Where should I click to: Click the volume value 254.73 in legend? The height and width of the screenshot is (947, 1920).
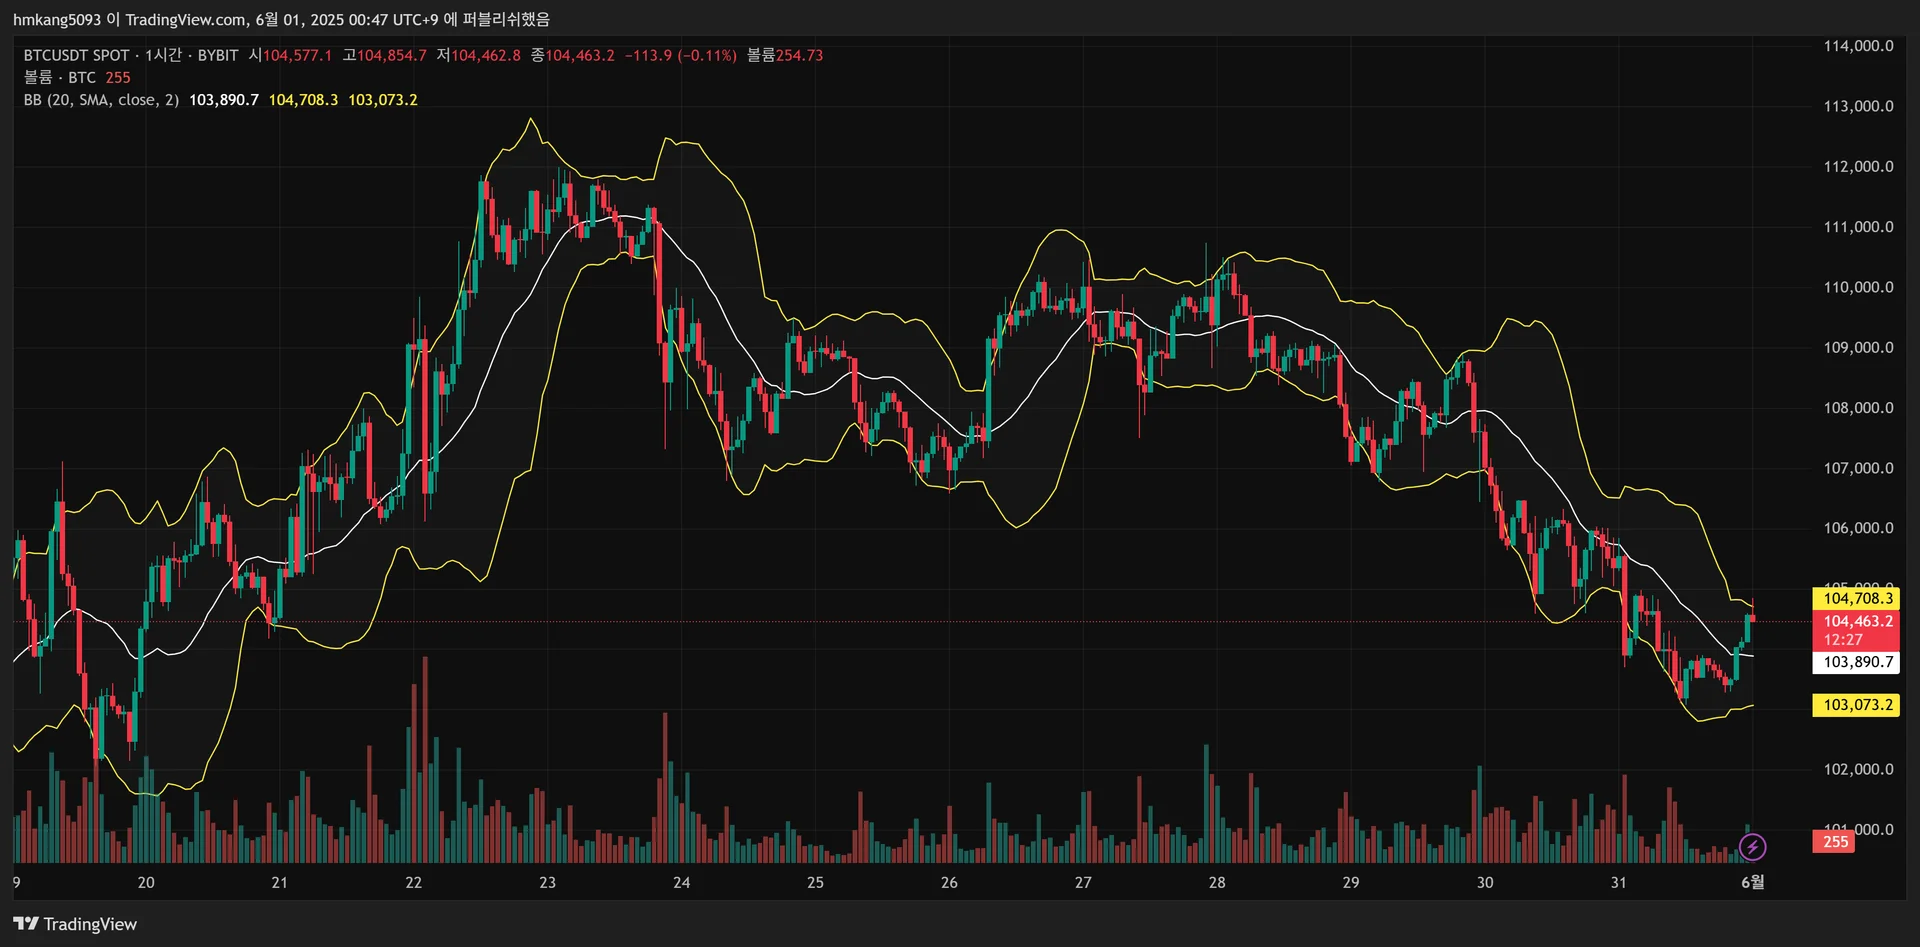[x=800, y=55]
